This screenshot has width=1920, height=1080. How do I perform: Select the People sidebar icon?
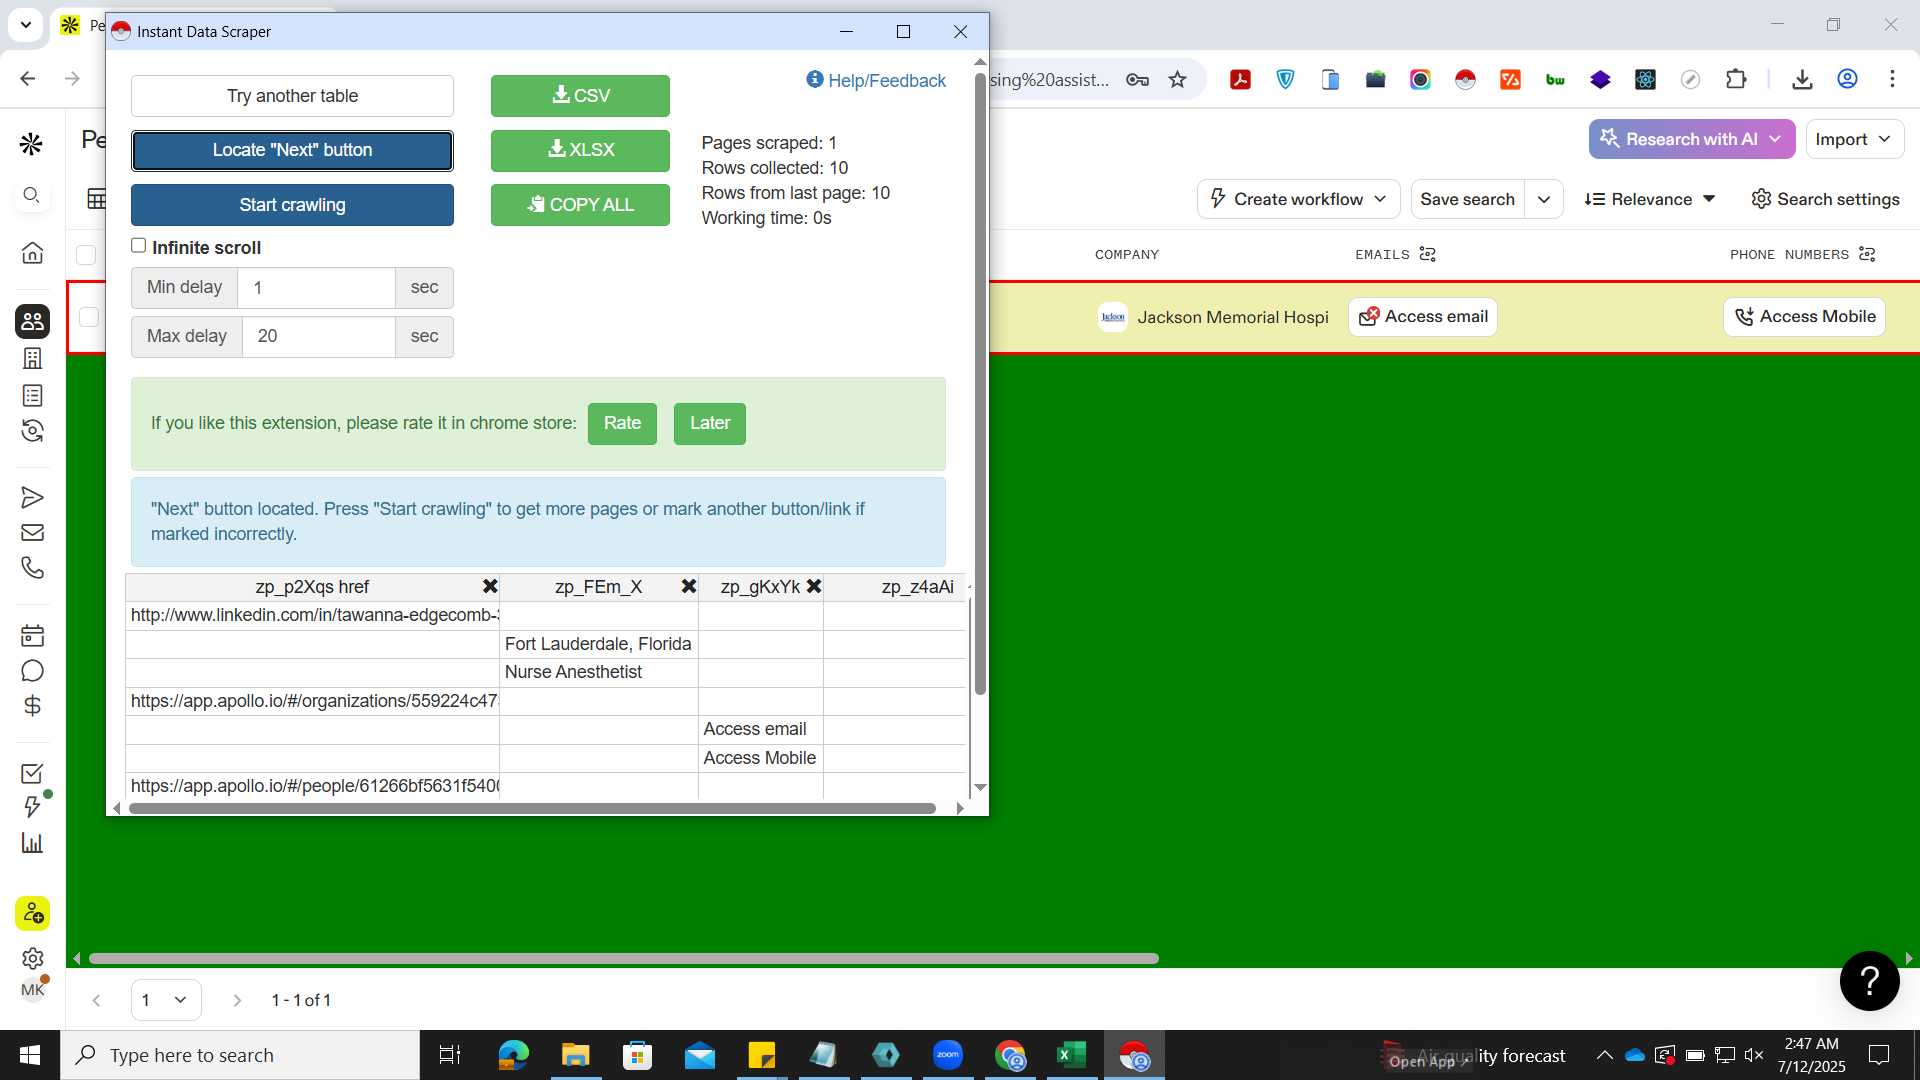(32, 321)
